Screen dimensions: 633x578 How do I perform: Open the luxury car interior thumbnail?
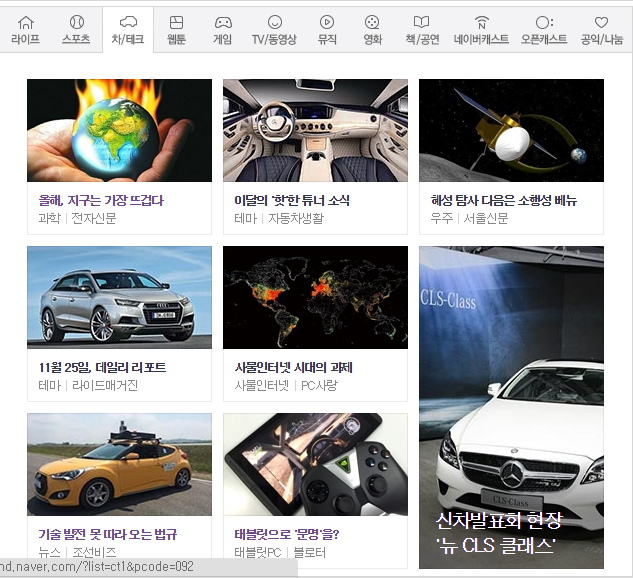click(x=315, y=130)
